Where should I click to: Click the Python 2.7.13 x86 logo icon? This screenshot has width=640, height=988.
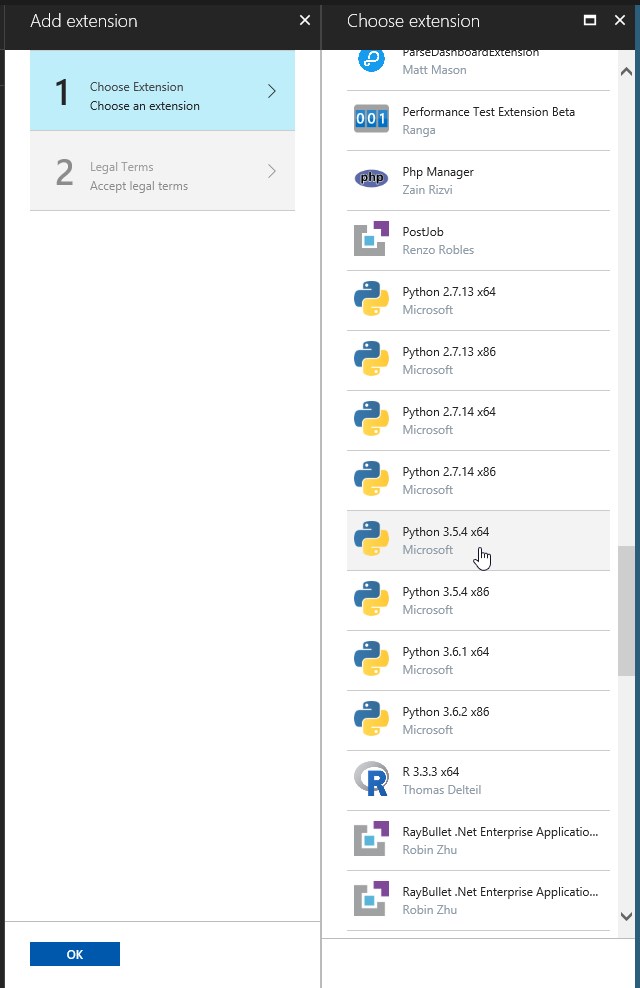[371, 358]
